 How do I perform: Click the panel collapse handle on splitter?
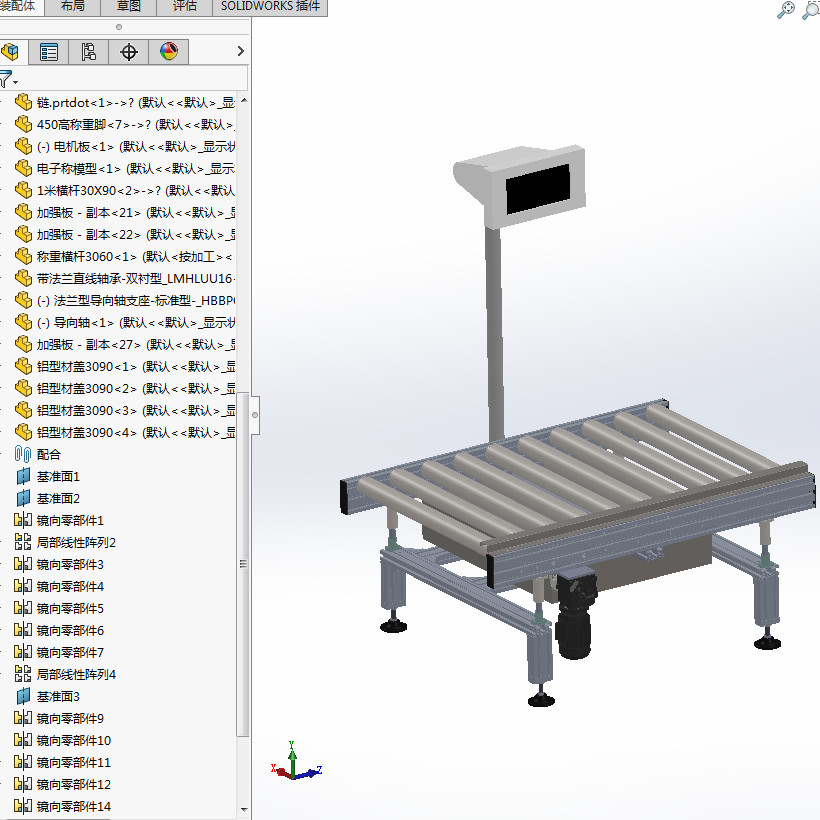click(x=255, y=415)
